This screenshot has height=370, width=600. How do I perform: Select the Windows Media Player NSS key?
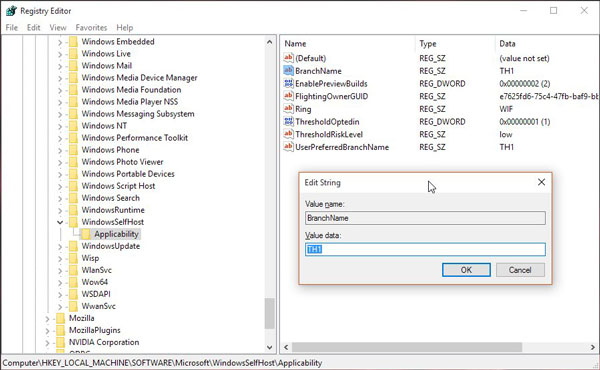click(x=130, y=102)
